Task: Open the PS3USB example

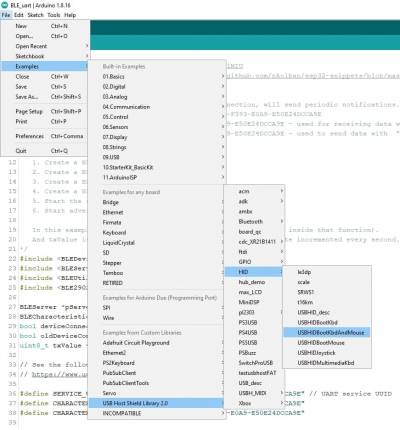Action: click(x=254, y=322)
